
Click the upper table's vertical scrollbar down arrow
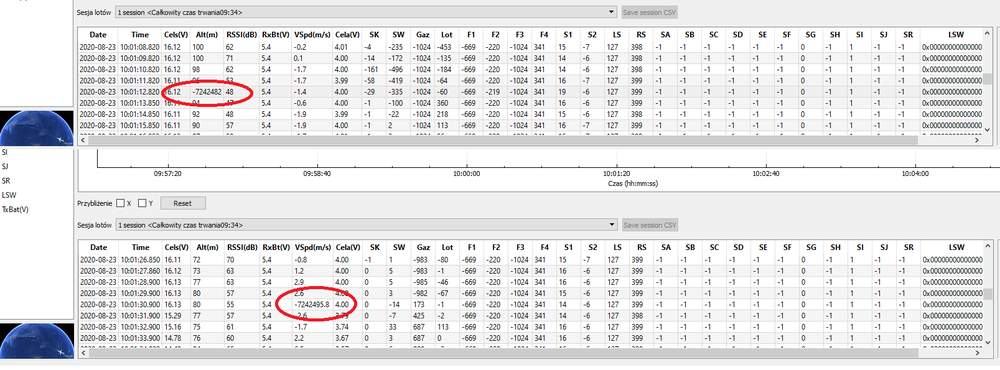pyautogui.click(x=988, y=130)
